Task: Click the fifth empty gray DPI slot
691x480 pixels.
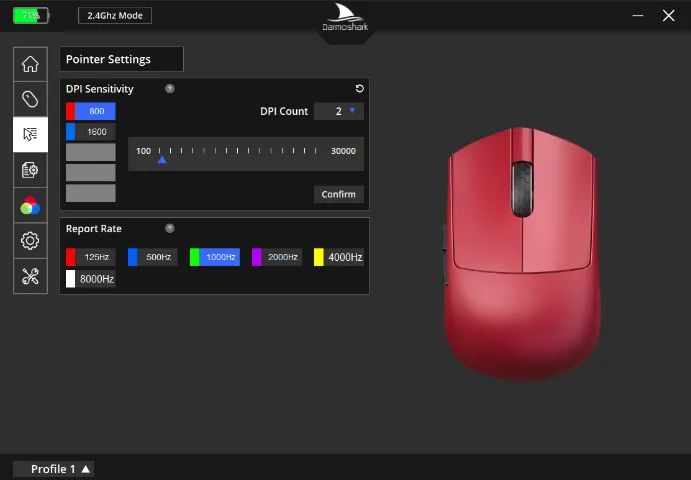Action: pyautogui.click(x=91, y=193)
